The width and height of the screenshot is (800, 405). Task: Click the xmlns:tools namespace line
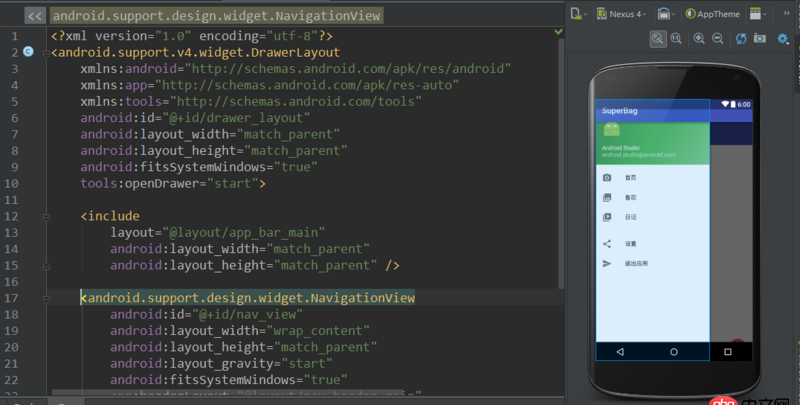pos(251,102)
